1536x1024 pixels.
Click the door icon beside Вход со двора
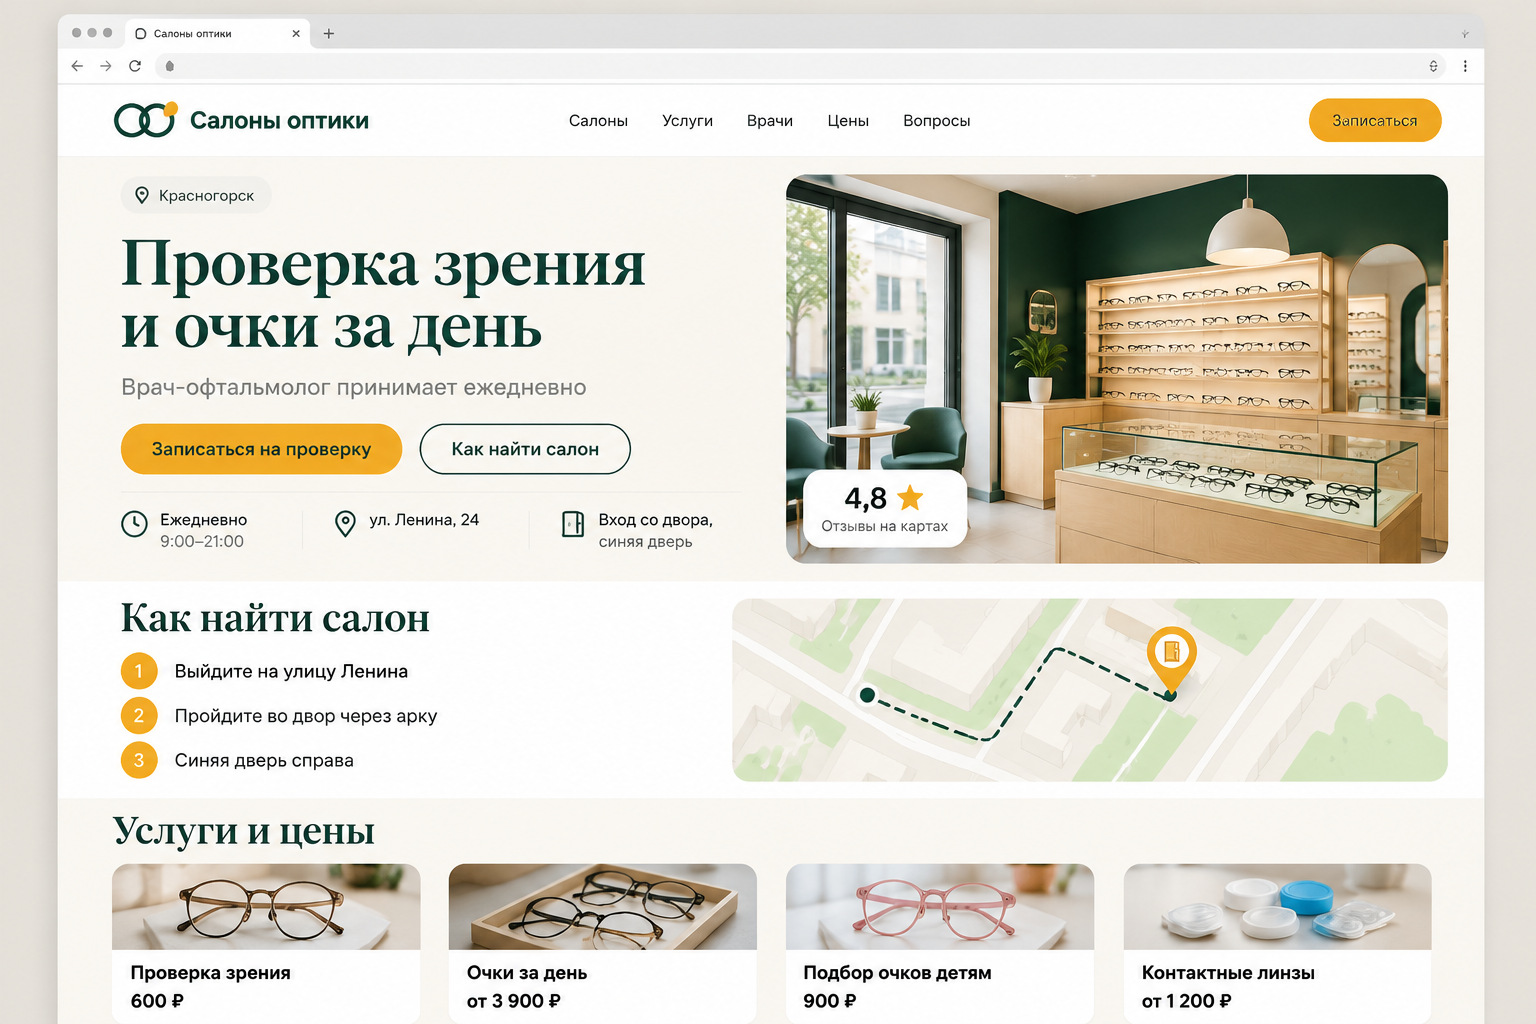point(573,523)
